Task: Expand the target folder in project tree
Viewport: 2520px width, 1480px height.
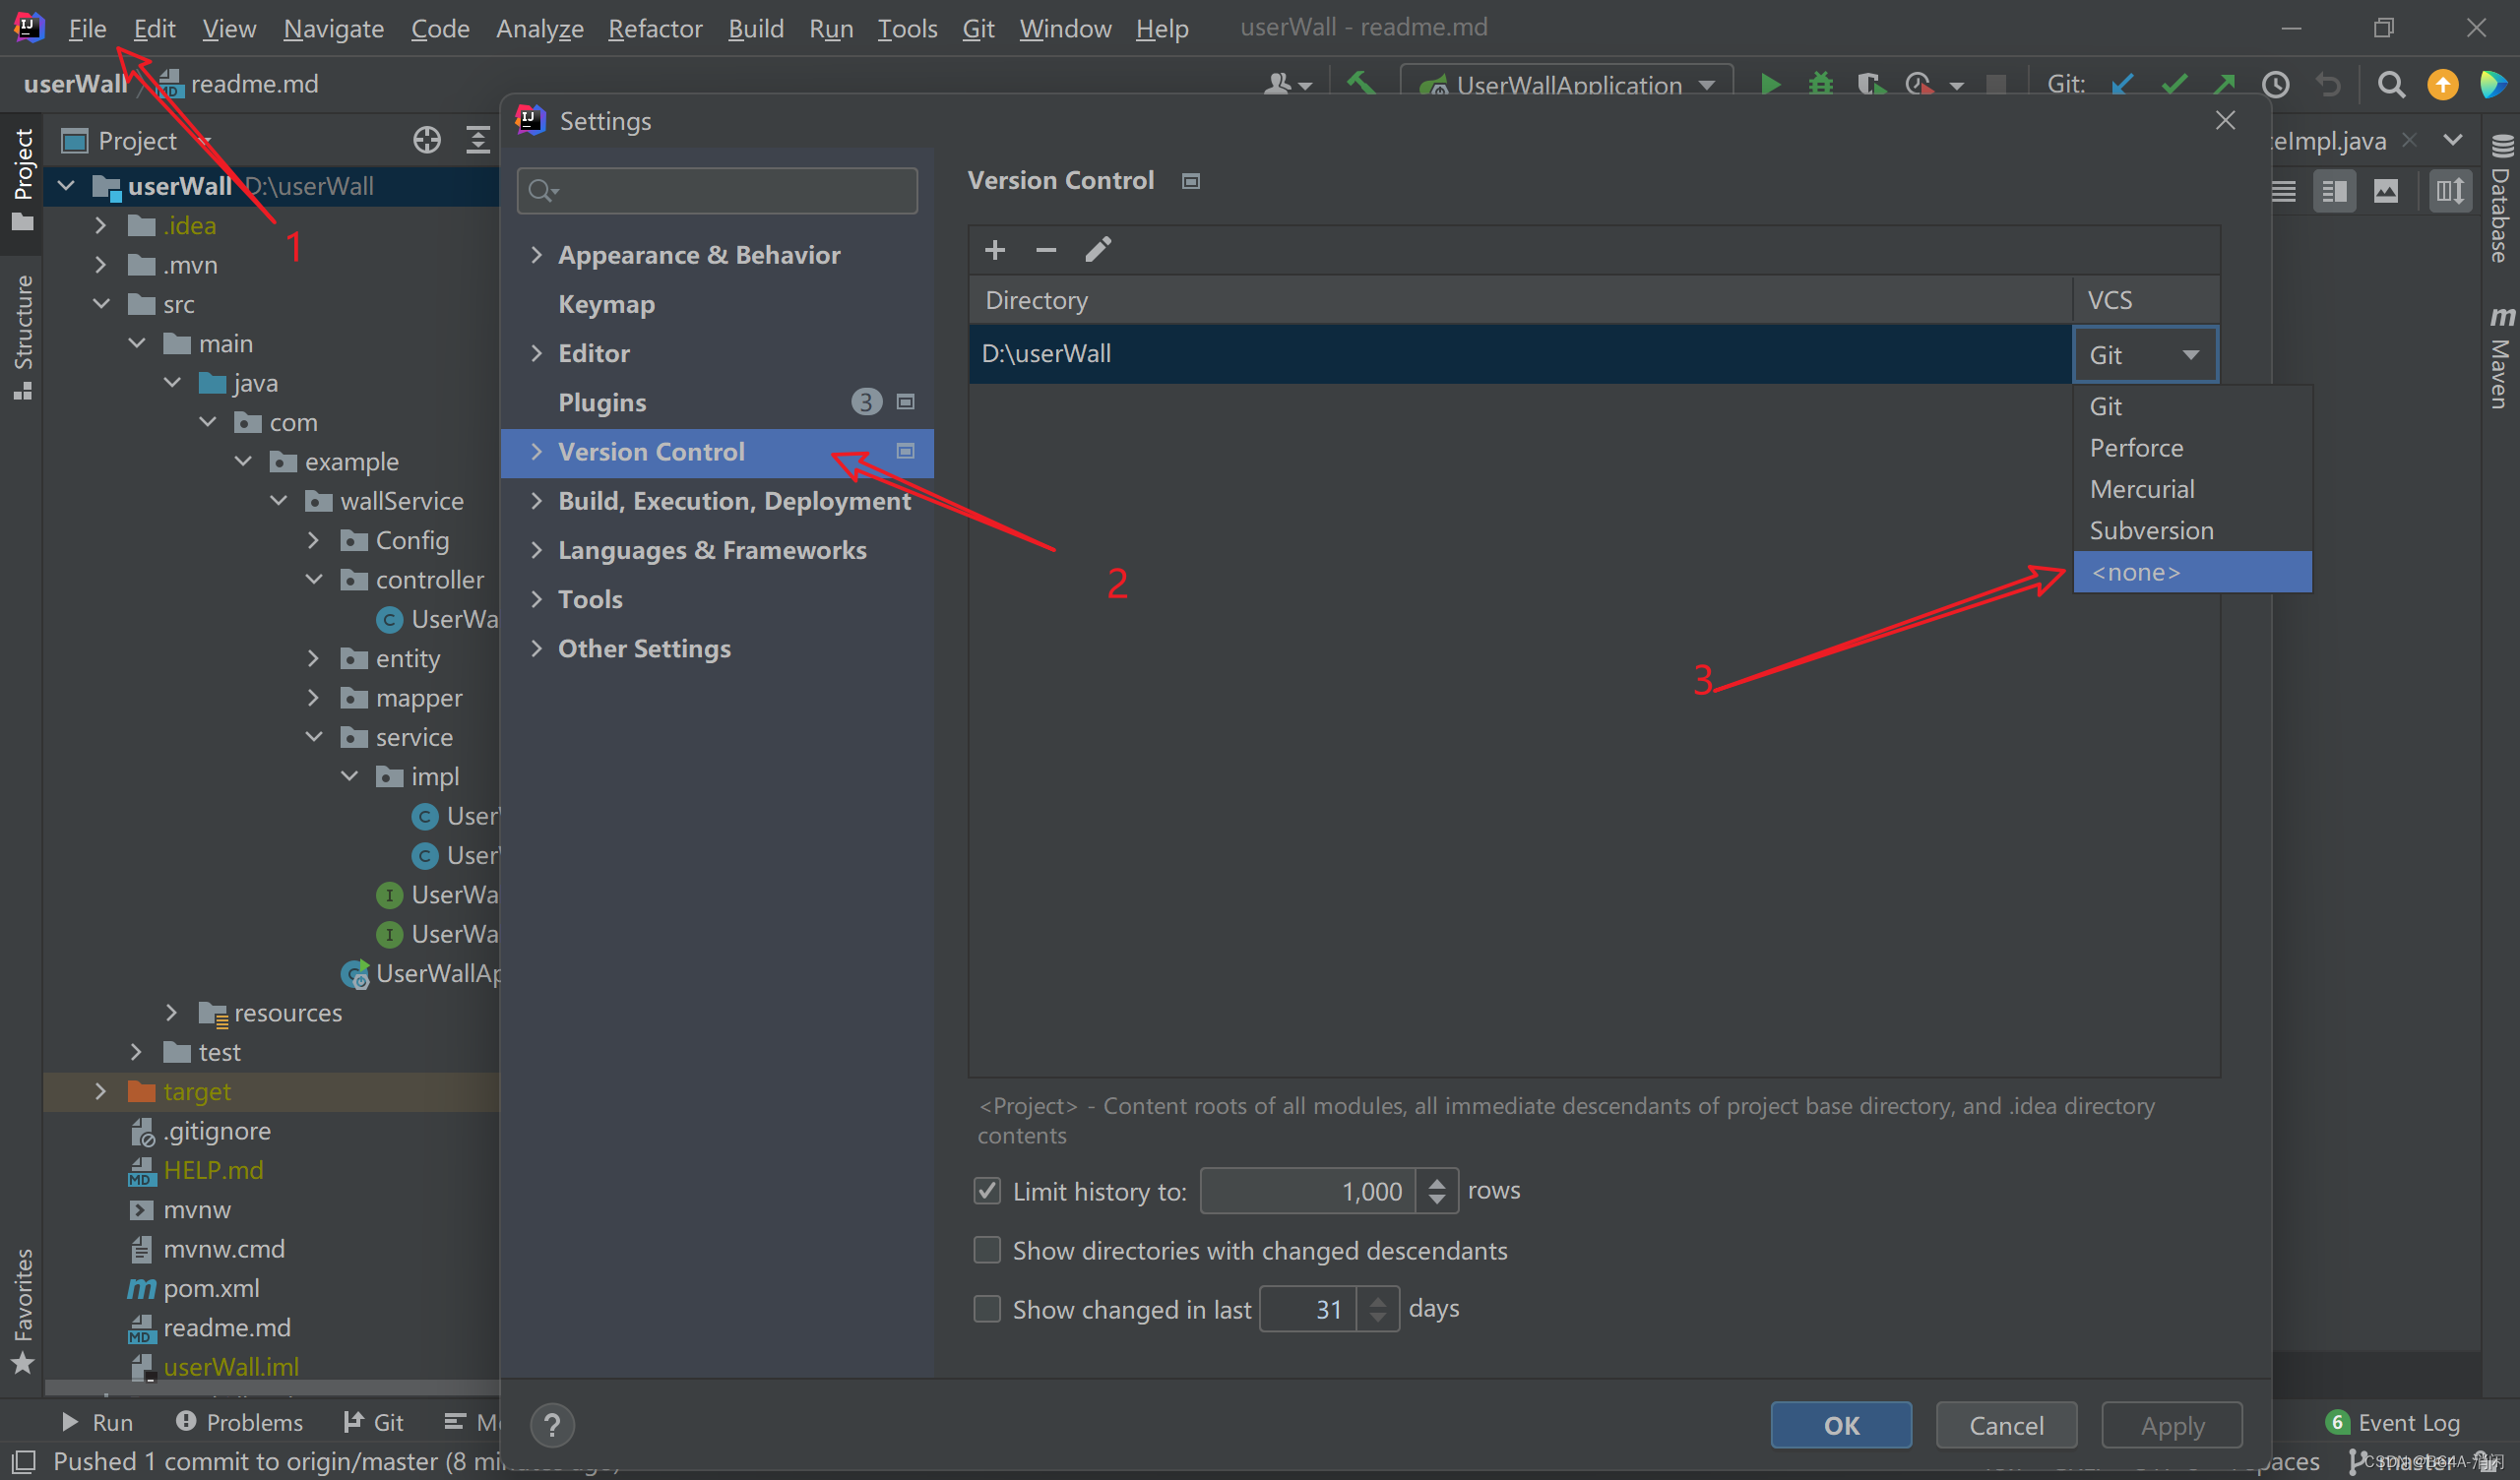Action: point(100,1091)
